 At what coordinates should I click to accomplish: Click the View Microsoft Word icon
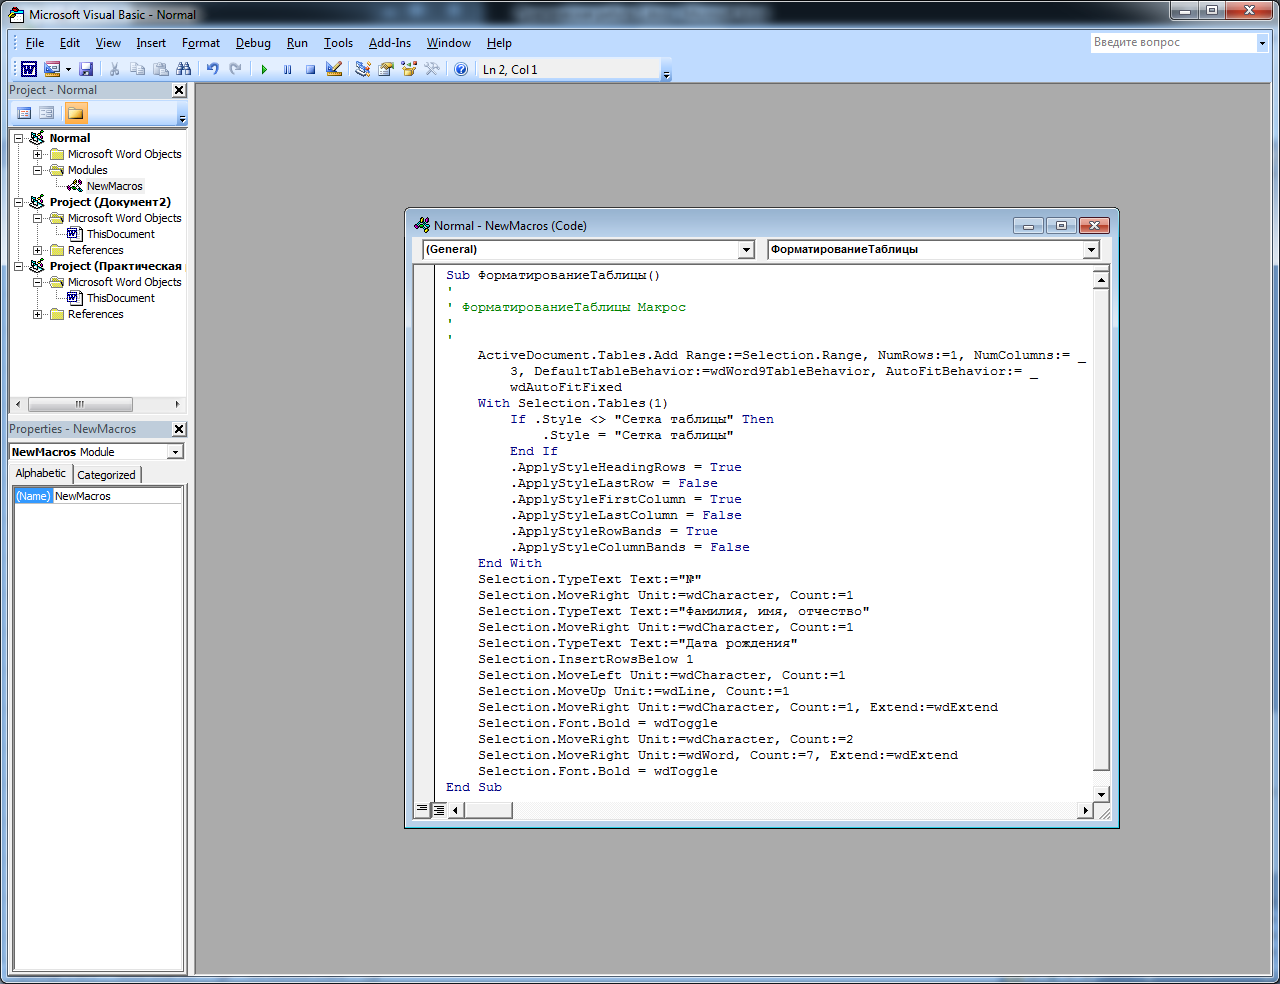[x=29, y=69]
